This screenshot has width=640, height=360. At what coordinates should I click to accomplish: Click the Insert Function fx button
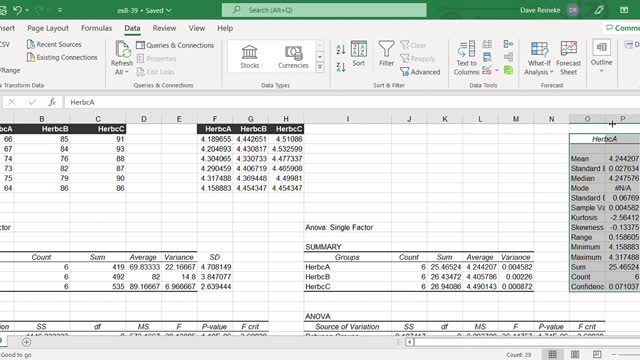coord(52,102)
